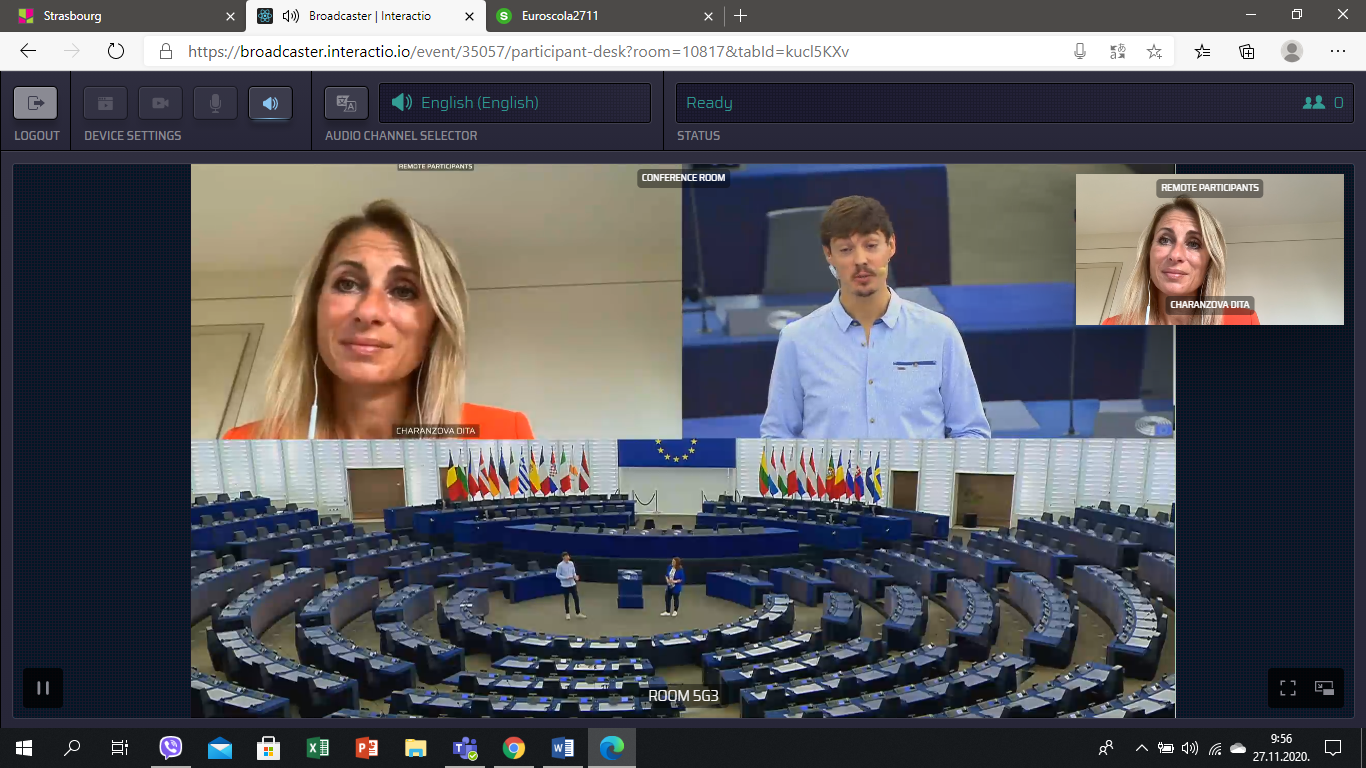
Task: Pause the video stream
Action: (43, 688)
